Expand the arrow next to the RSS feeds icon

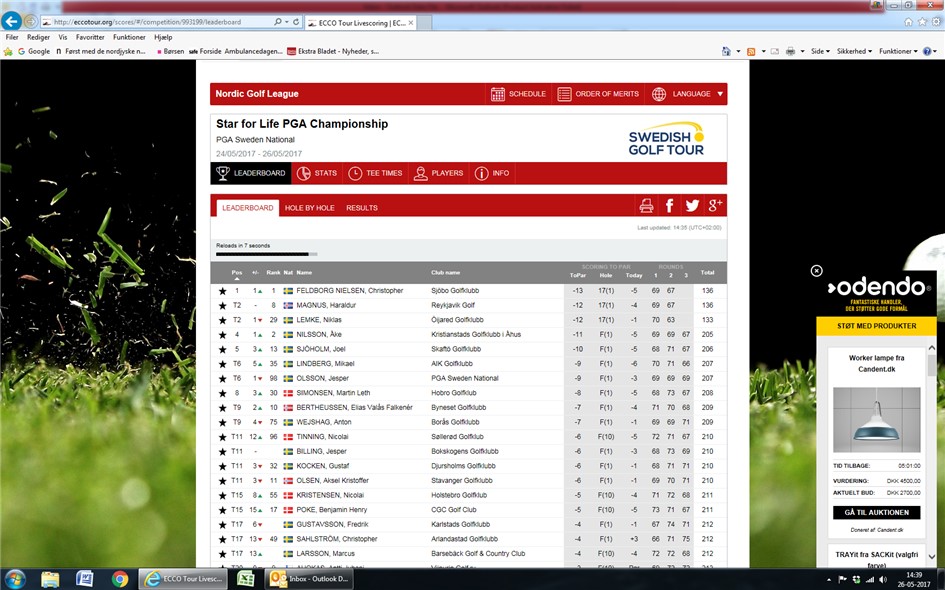coord(764,52)
